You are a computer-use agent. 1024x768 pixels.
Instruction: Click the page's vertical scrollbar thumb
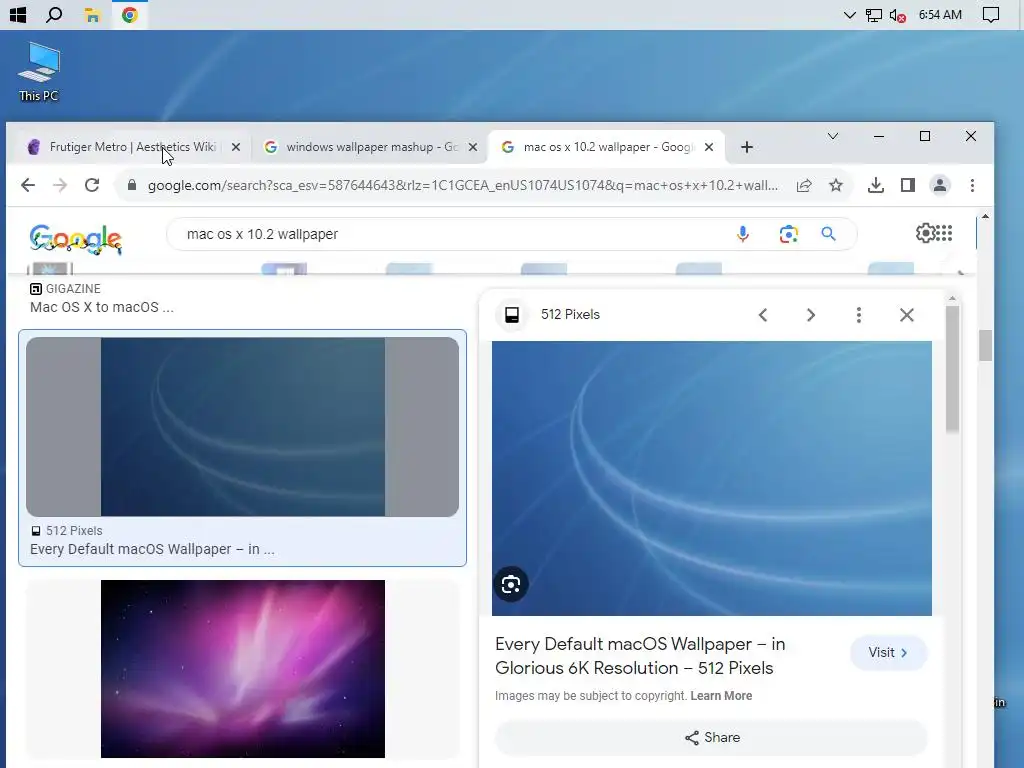pyautogui.click(x=985, y=346)
